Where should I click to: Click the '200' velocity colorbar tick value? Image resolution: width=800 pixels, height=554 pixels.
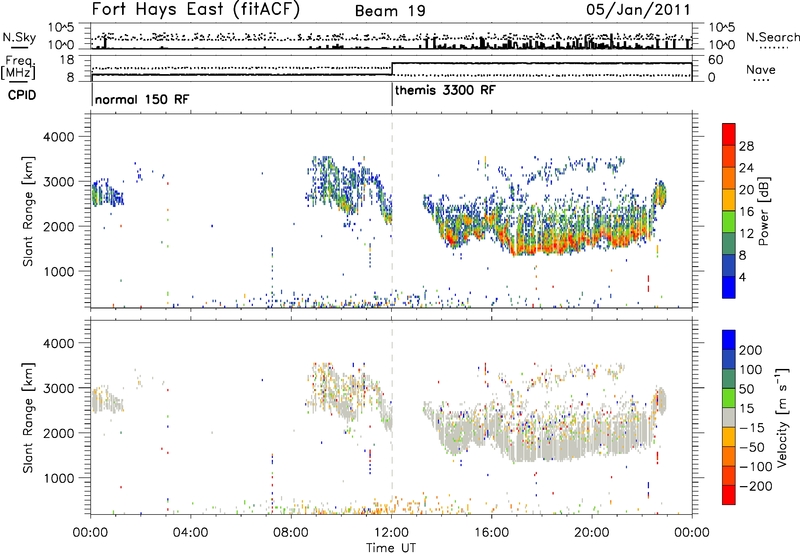coord(751,350)
